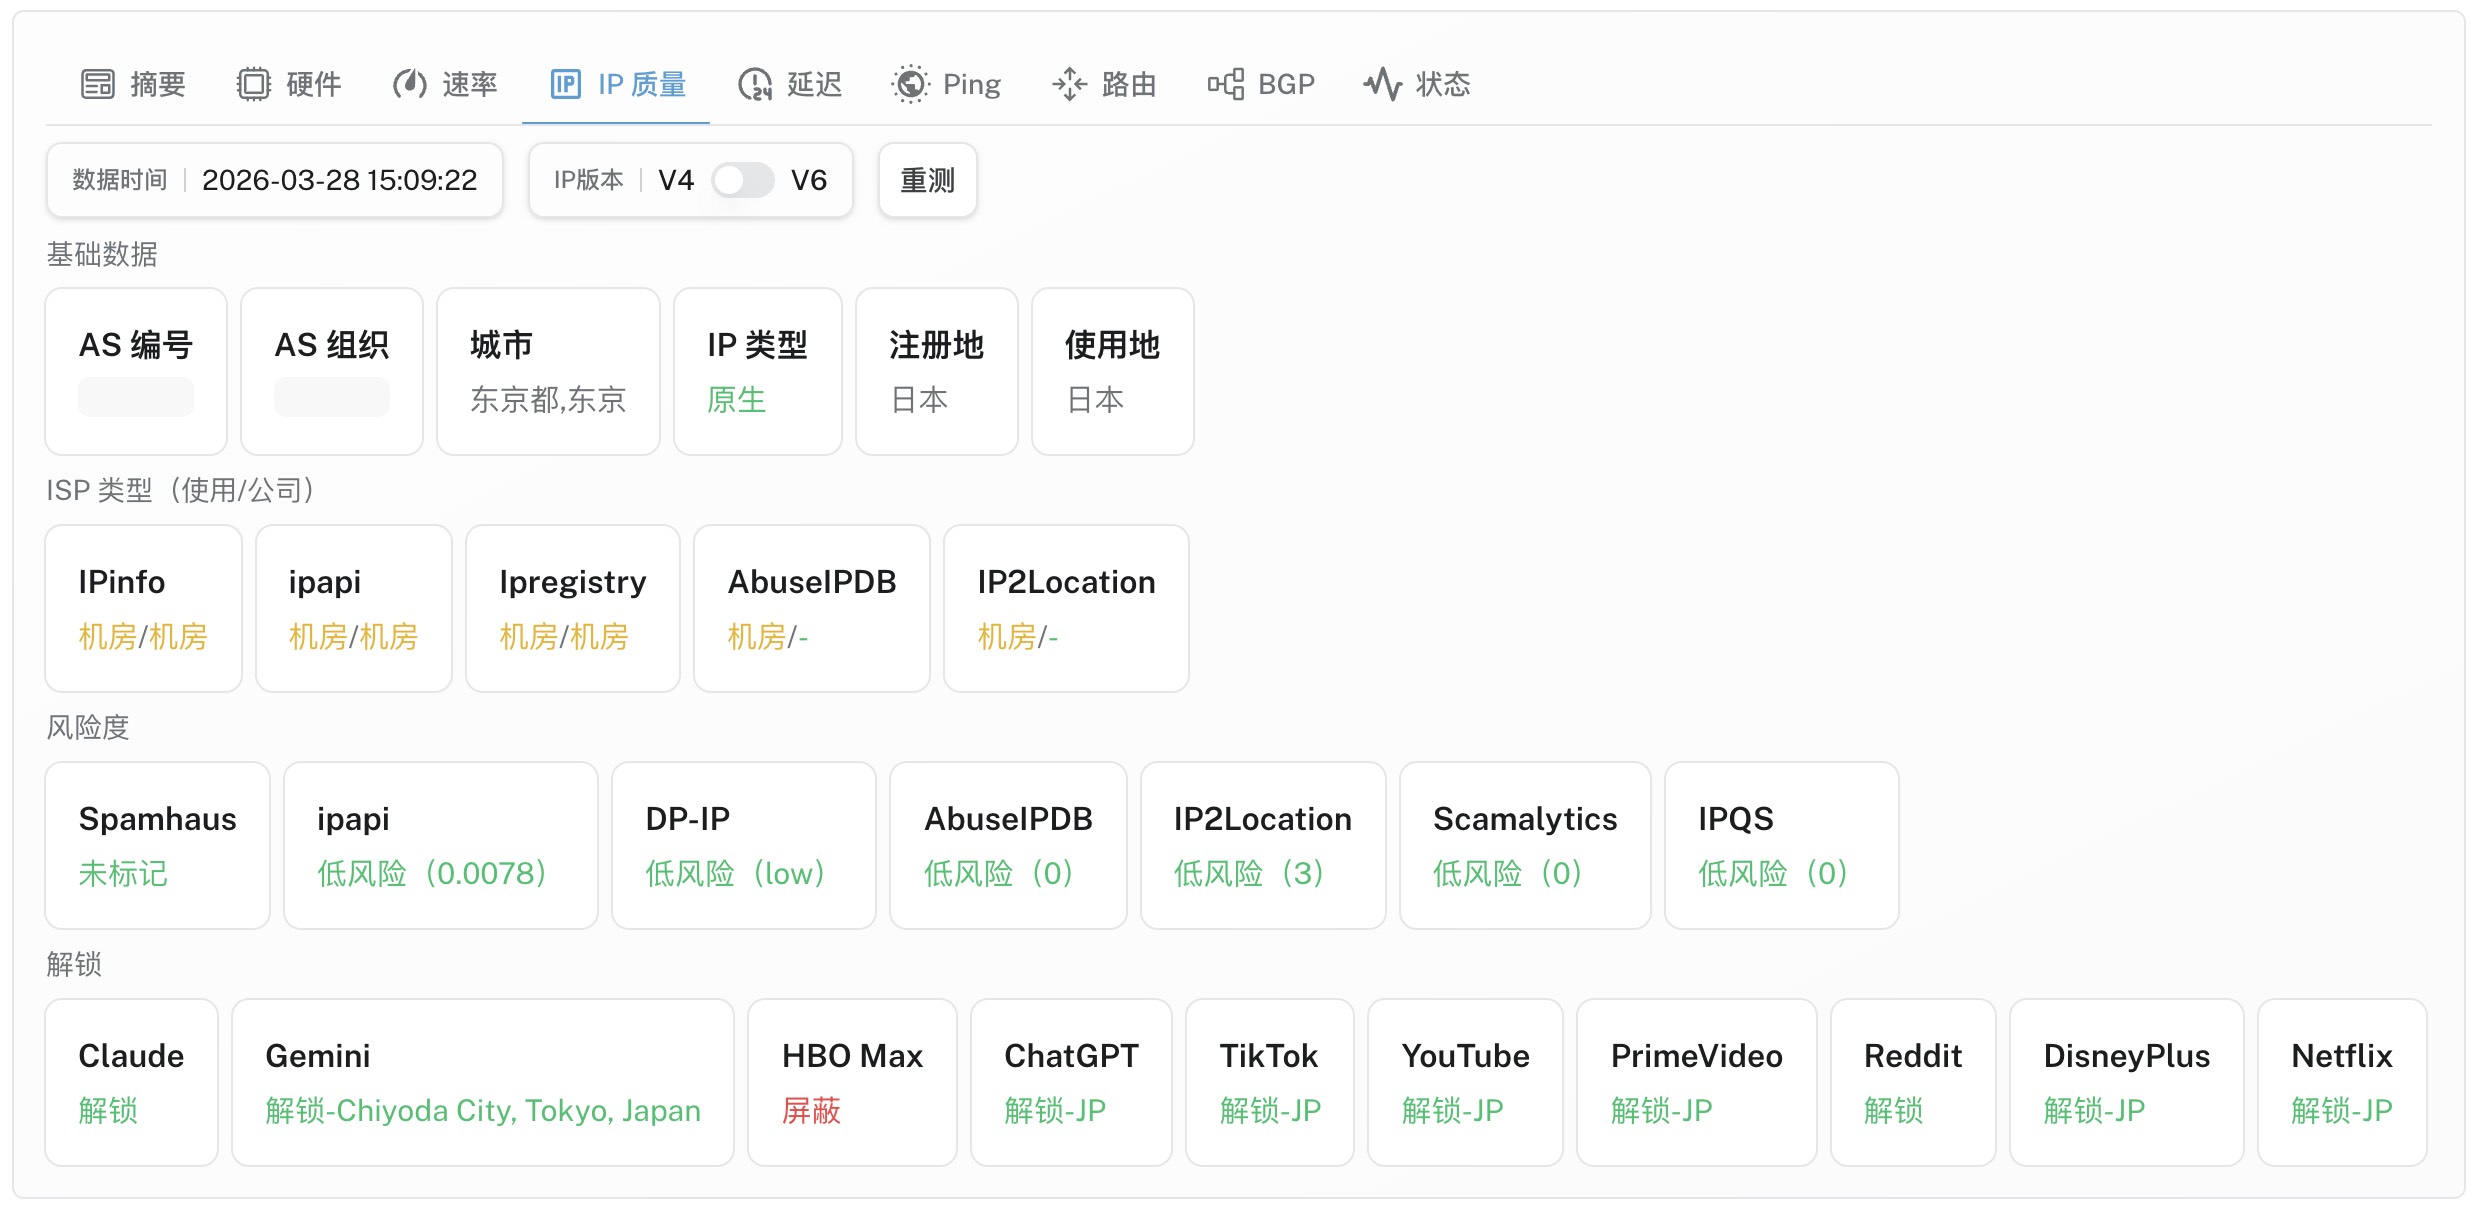
Task: Select the V6 label
Action: point(809,180)
